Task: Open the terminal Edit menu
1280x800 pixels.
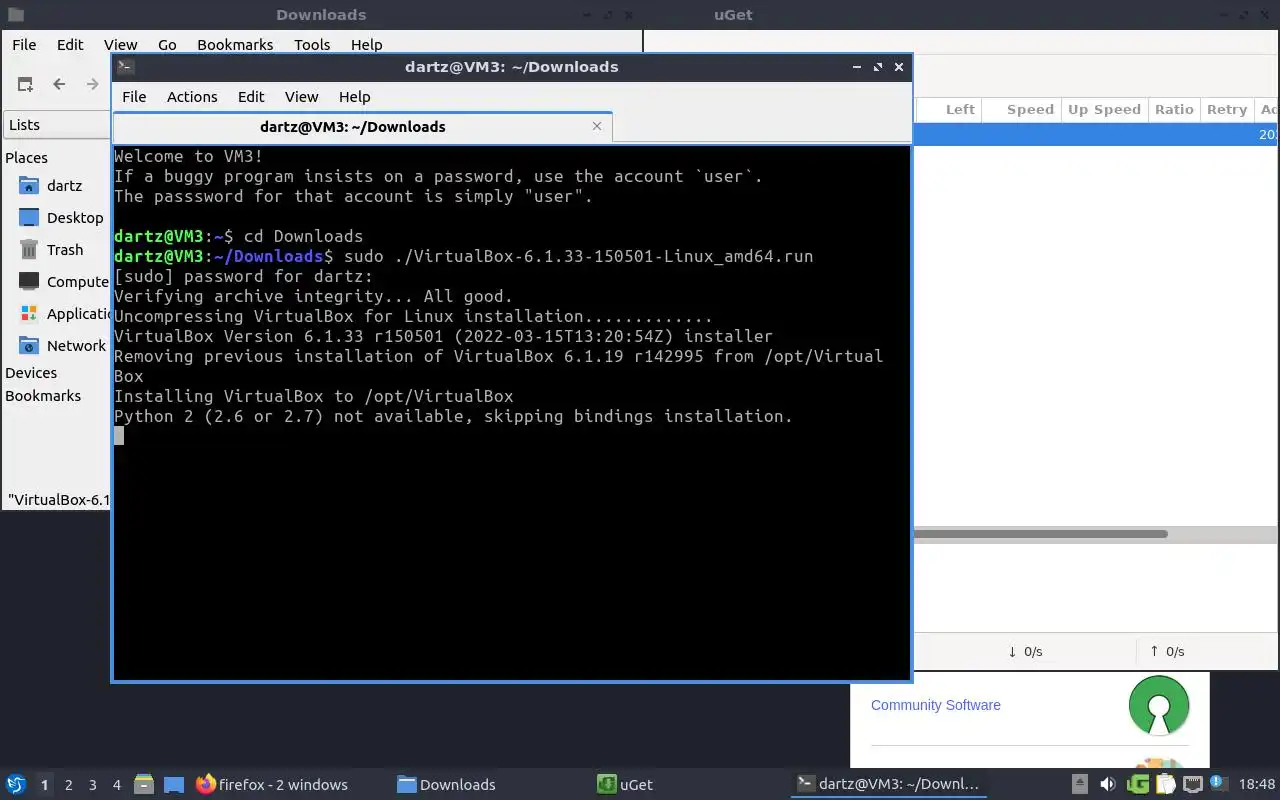Action: click(251, 97)
